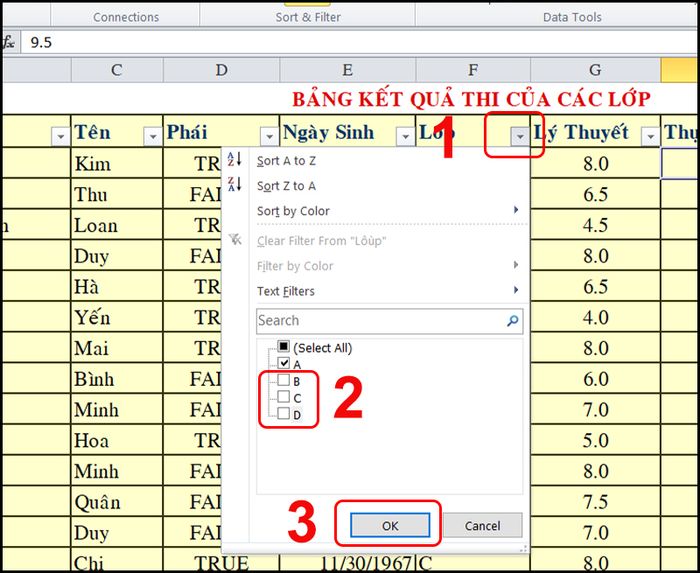Open the Tên column filter dropdown
Screen dimensions: 700x573
152,136
